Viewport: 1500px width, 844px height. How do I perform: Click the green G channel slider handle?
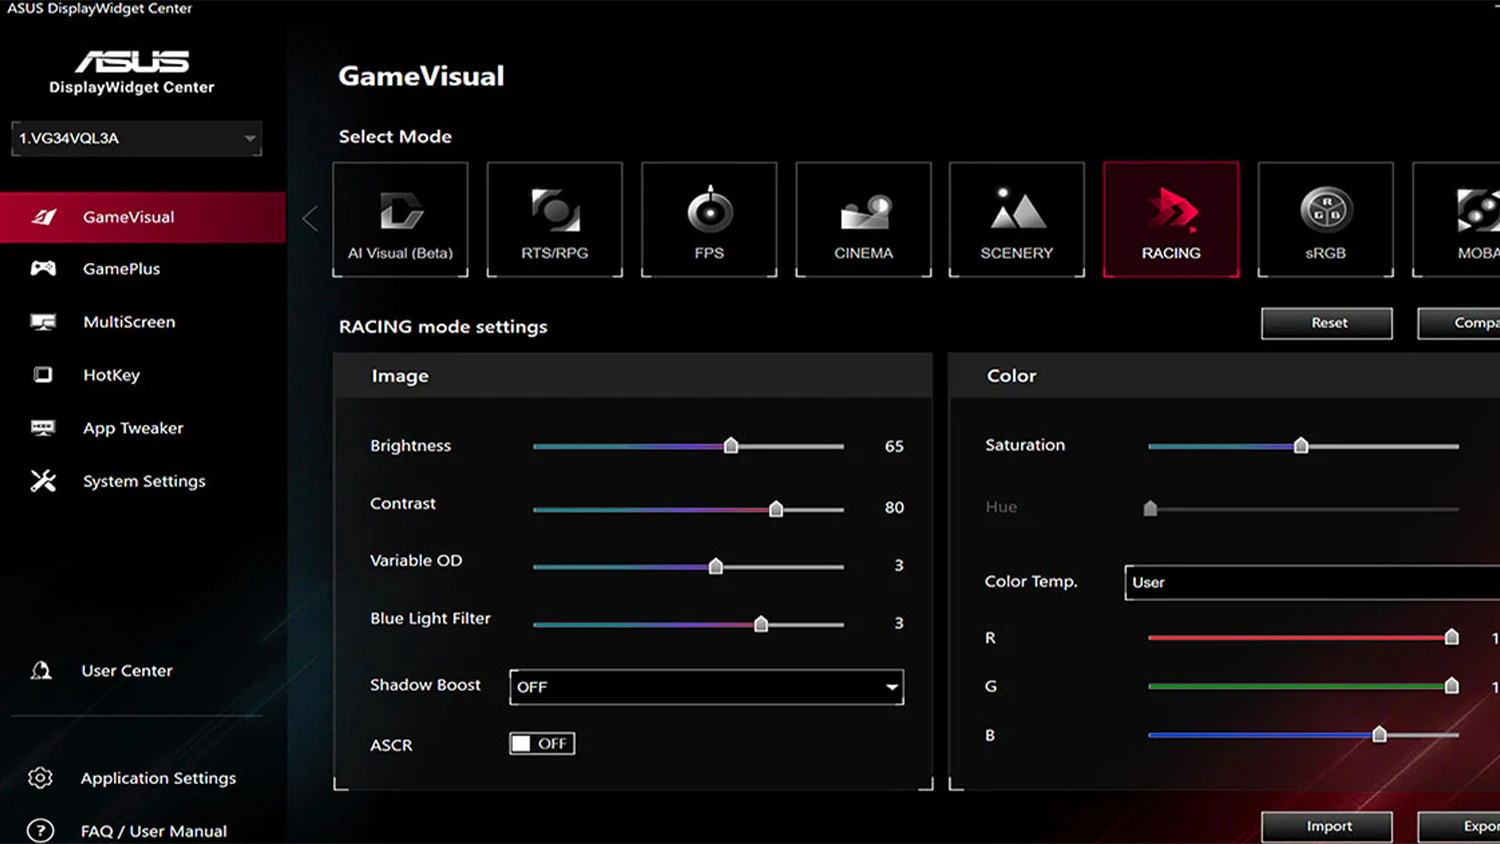[x=1452, y=685]
